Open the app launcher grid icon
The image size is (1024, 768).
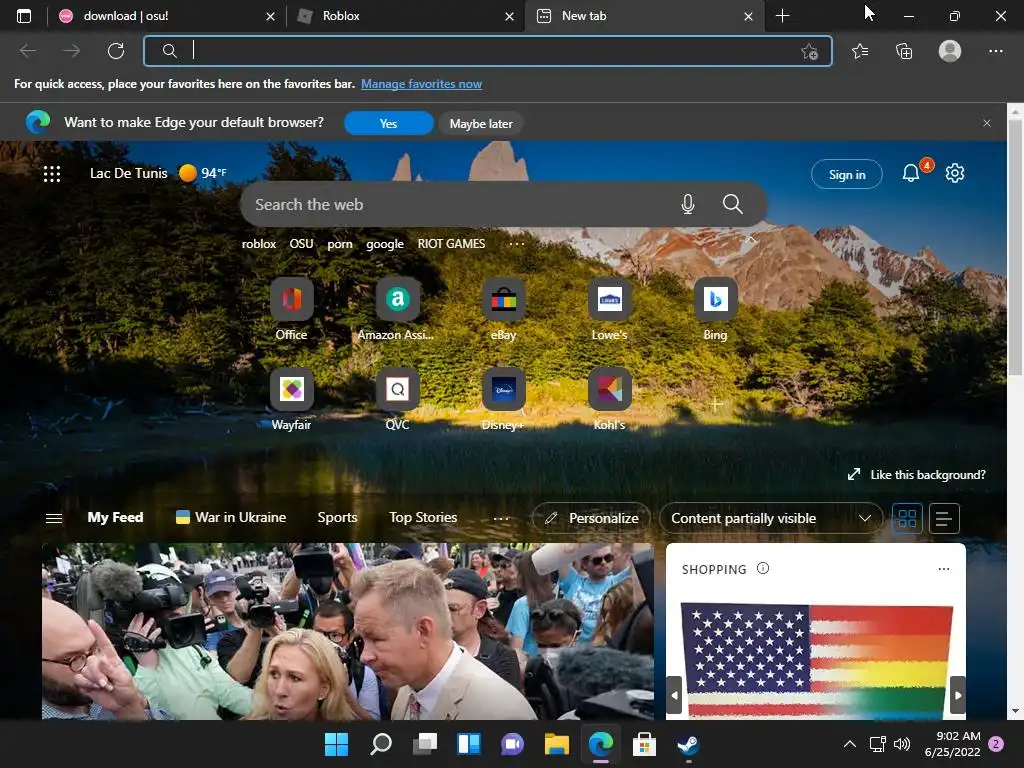click(52, 174)
